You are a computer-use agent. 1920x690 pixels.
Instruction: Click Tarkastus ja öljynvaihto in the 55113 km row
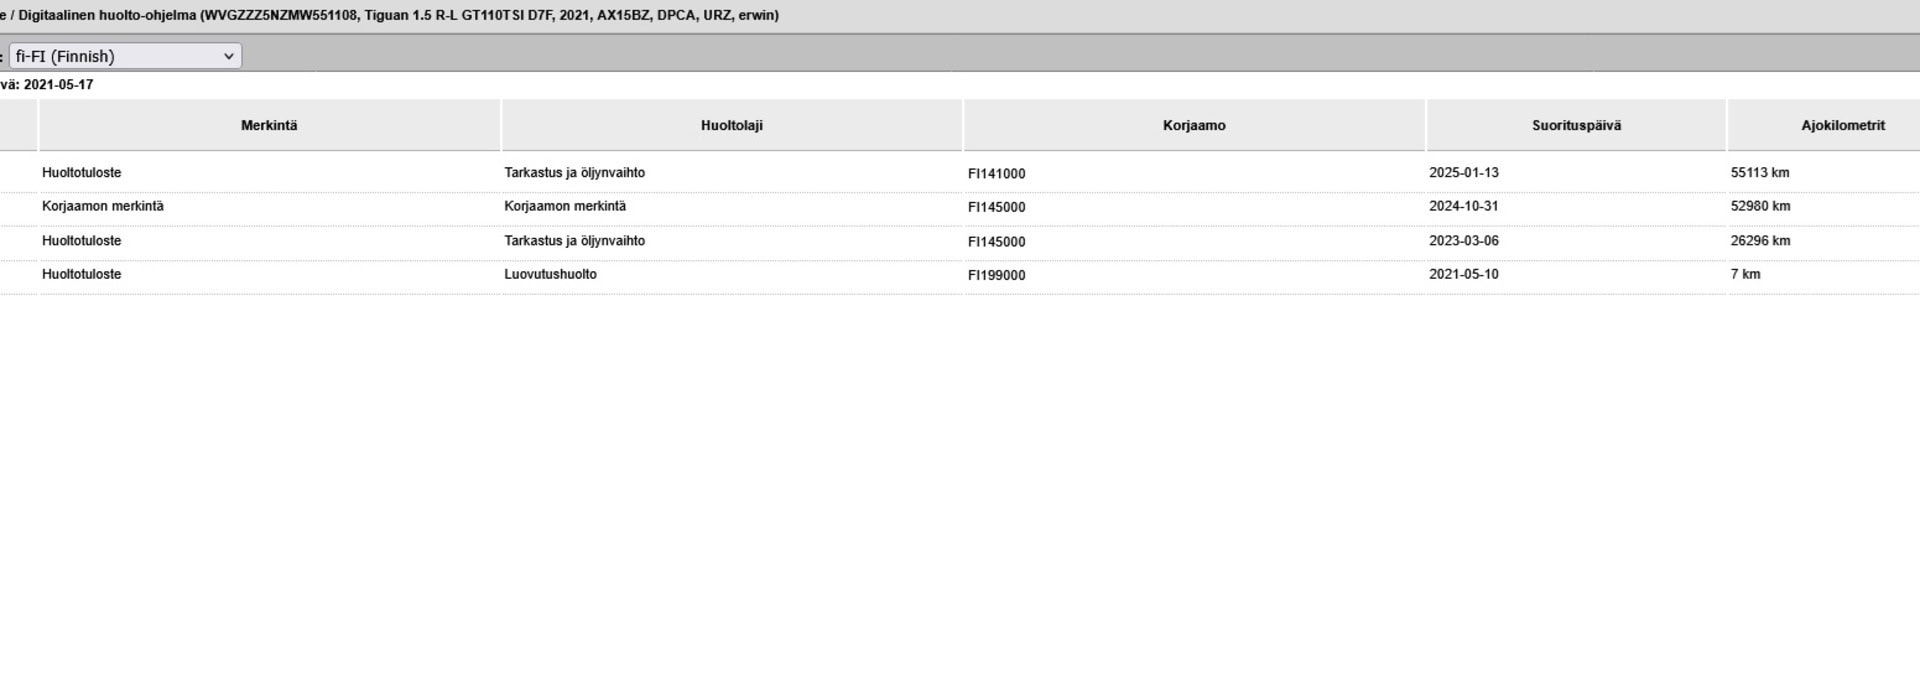575,173
